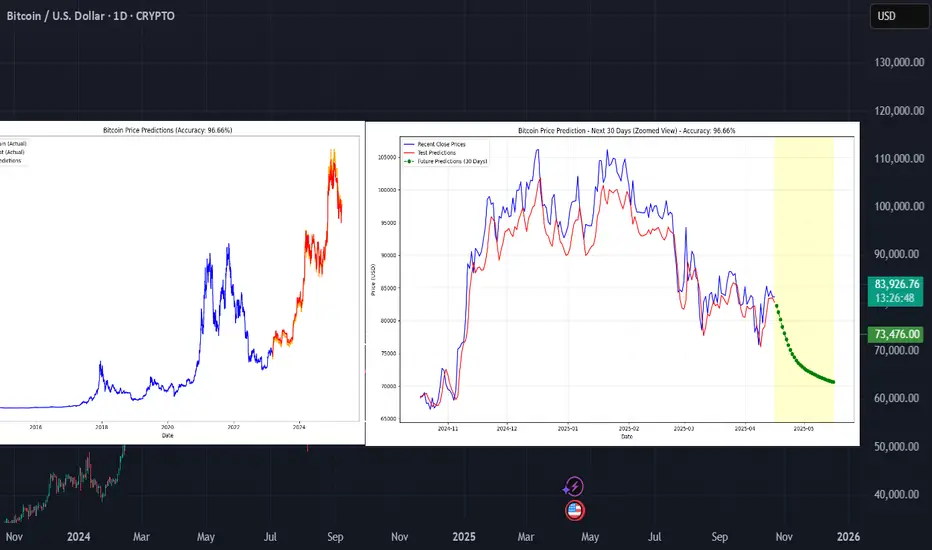The width and height of the screenshot is (932, 550).
Task: Click the Bitcoin Price Predictions (Accuracy: 96.66%) chart title
Action: point(168,130)
